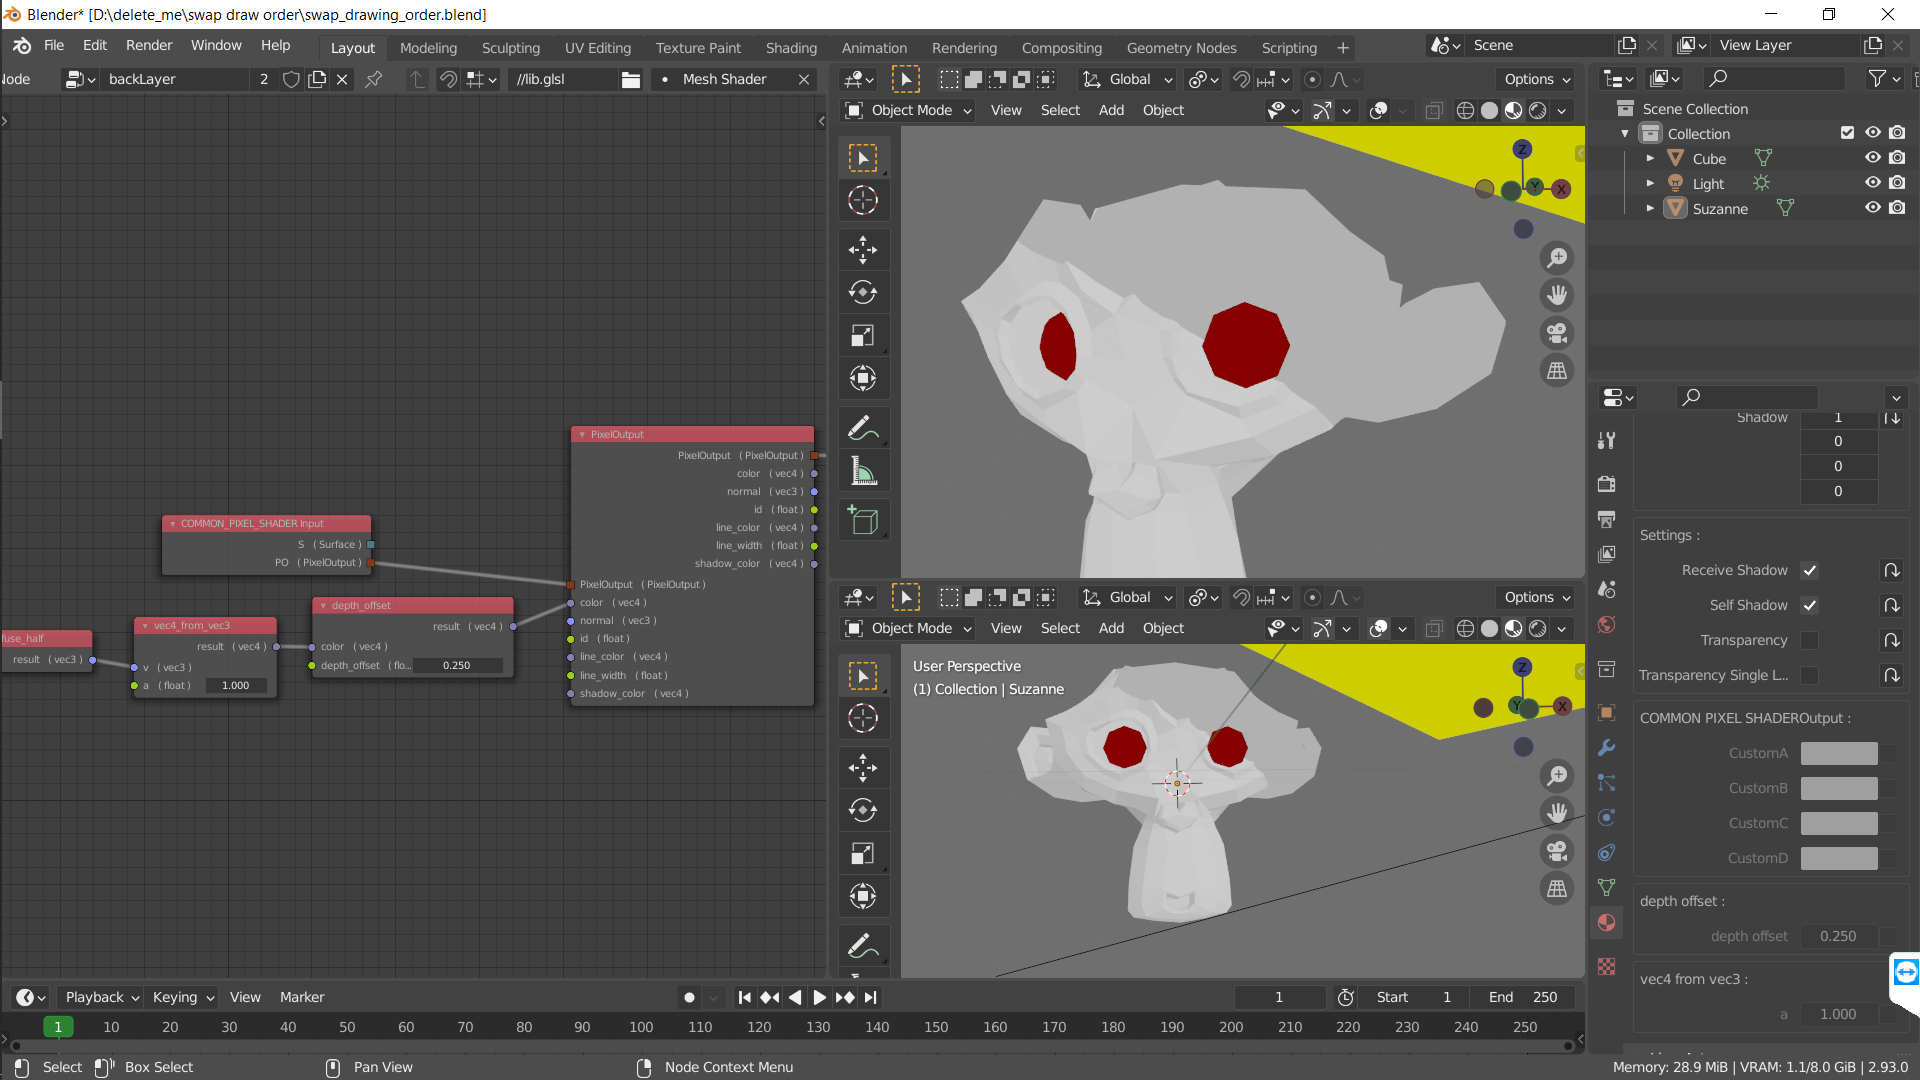This screenshot has width=1920, height=1080.
Task: Select the Move tool in lower viewport
Action: (x=863, y=768)
